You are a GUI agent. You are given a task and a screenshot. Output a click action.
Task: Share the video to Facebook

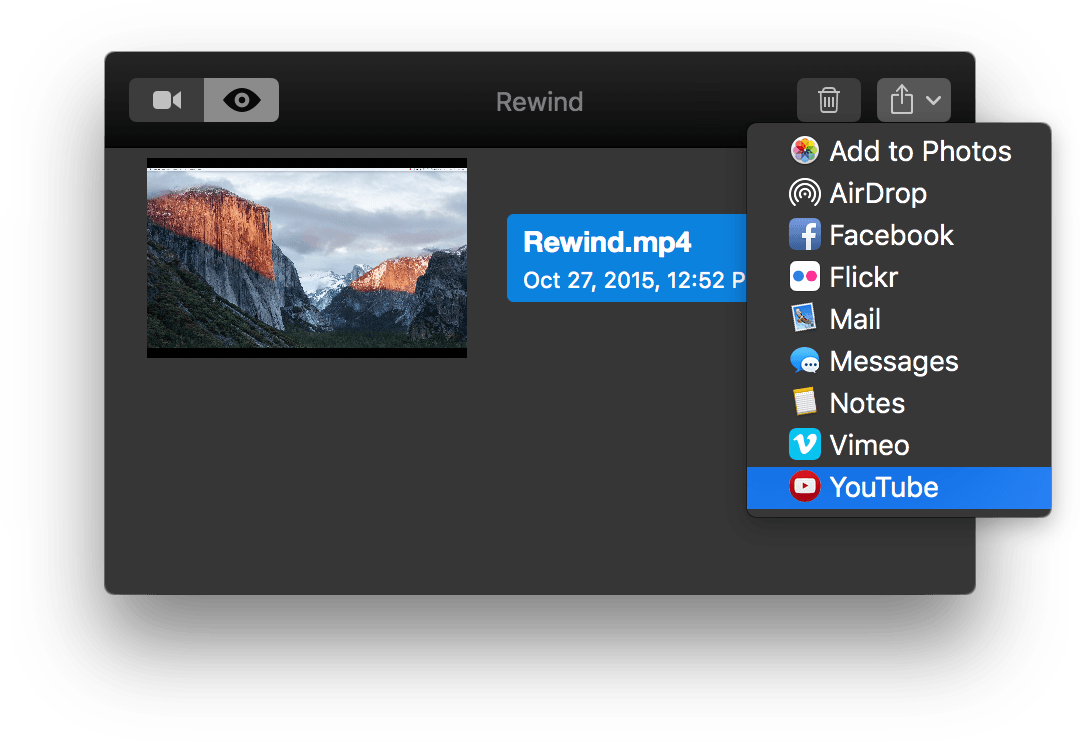tap(899, 235)
